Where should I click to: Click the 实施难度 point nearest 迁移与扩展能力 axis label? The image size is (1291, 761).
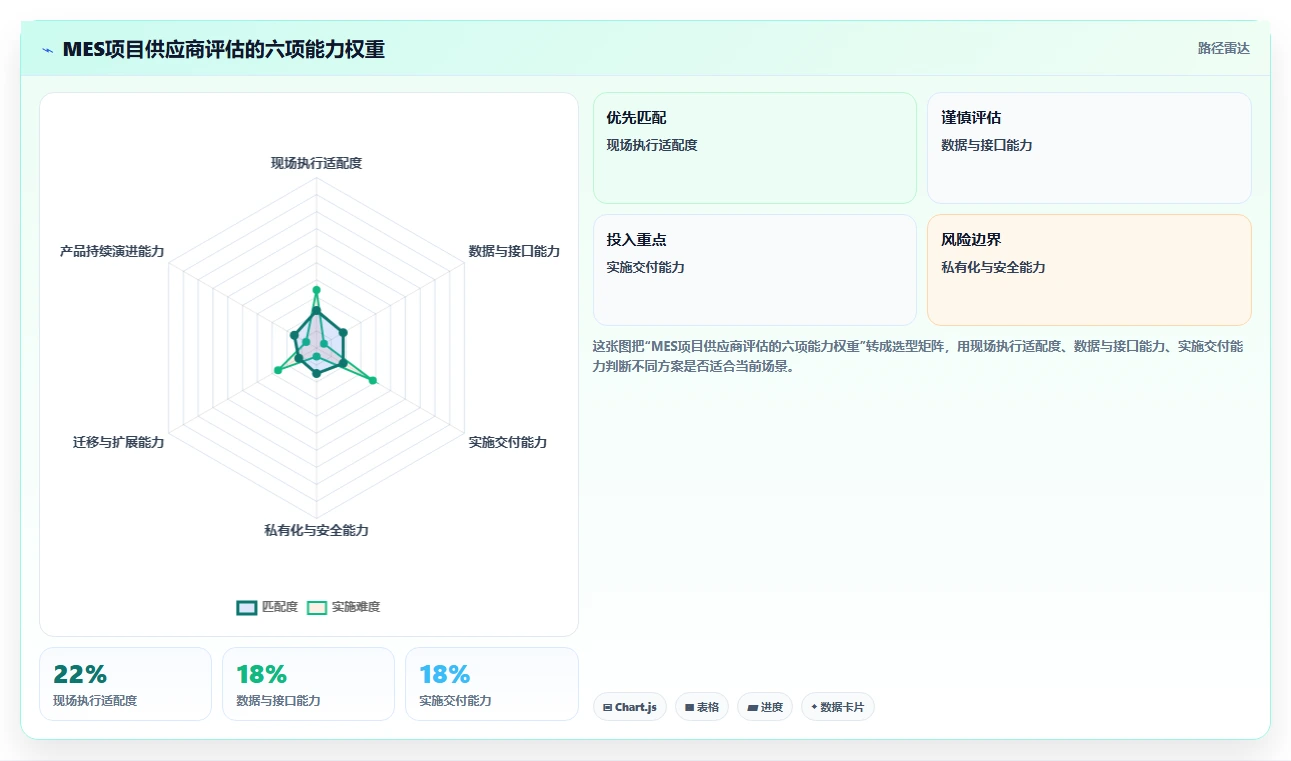[x=278, y=371]
